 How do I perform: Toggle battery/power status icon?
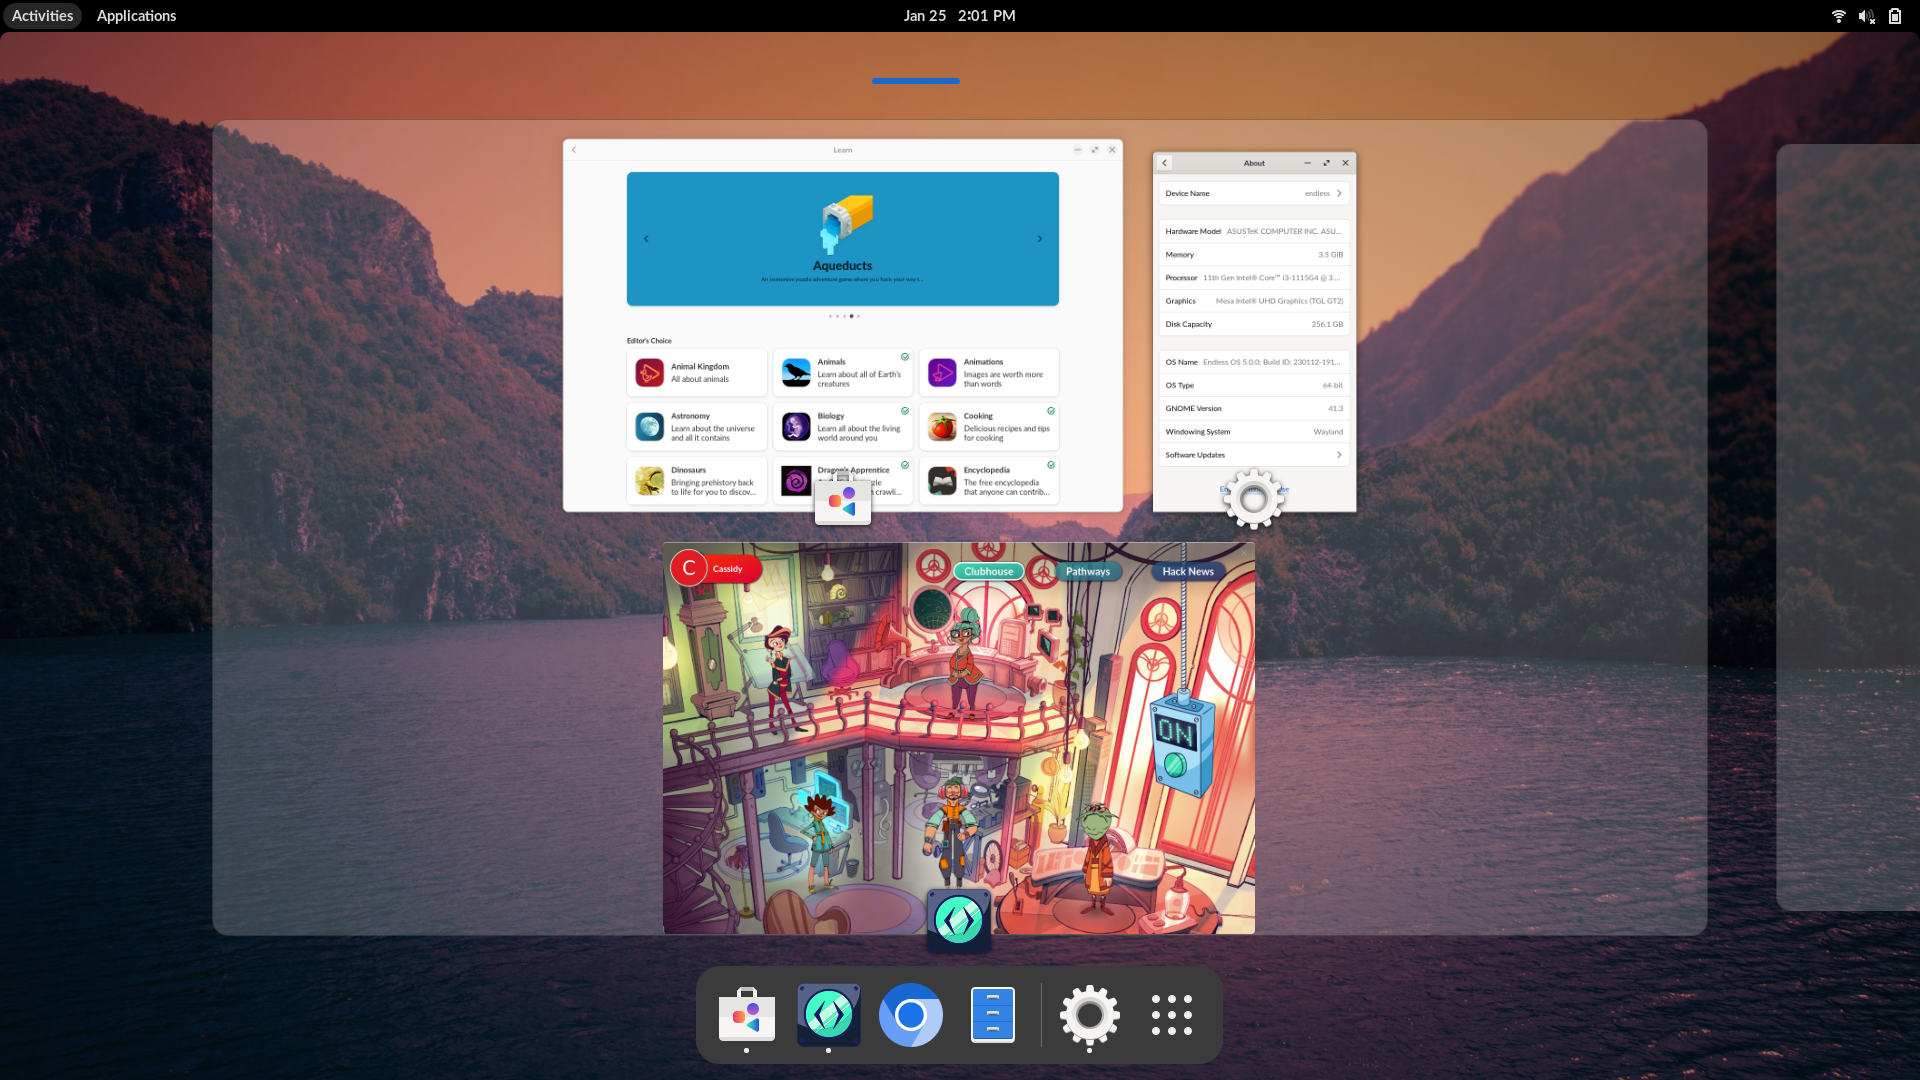1895,15
